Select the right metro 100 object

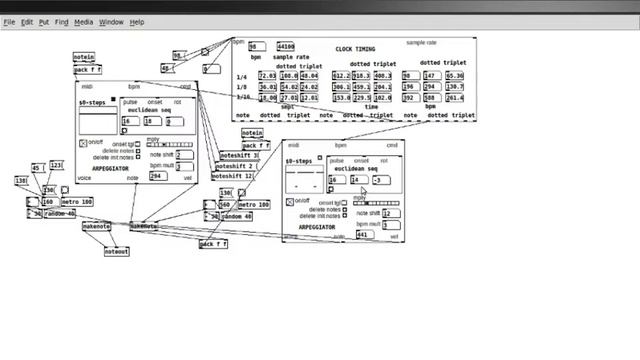[x=254, y=205]
